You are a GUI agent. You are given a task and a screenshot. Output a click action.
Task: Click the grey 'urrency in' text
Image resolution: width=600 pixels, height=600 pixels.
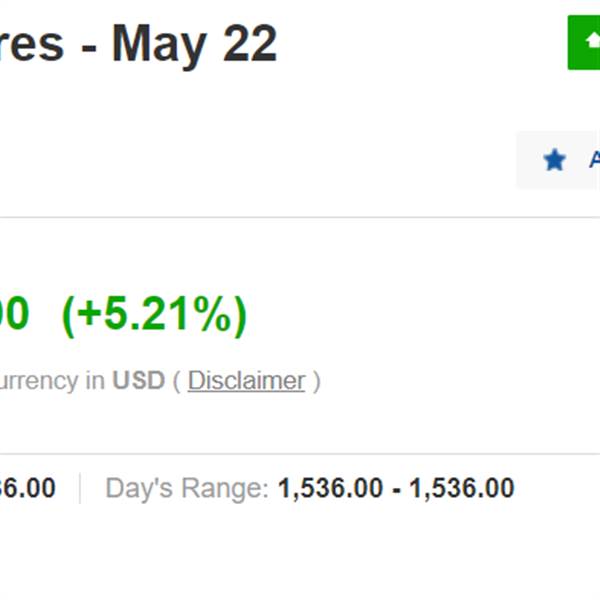52,381
